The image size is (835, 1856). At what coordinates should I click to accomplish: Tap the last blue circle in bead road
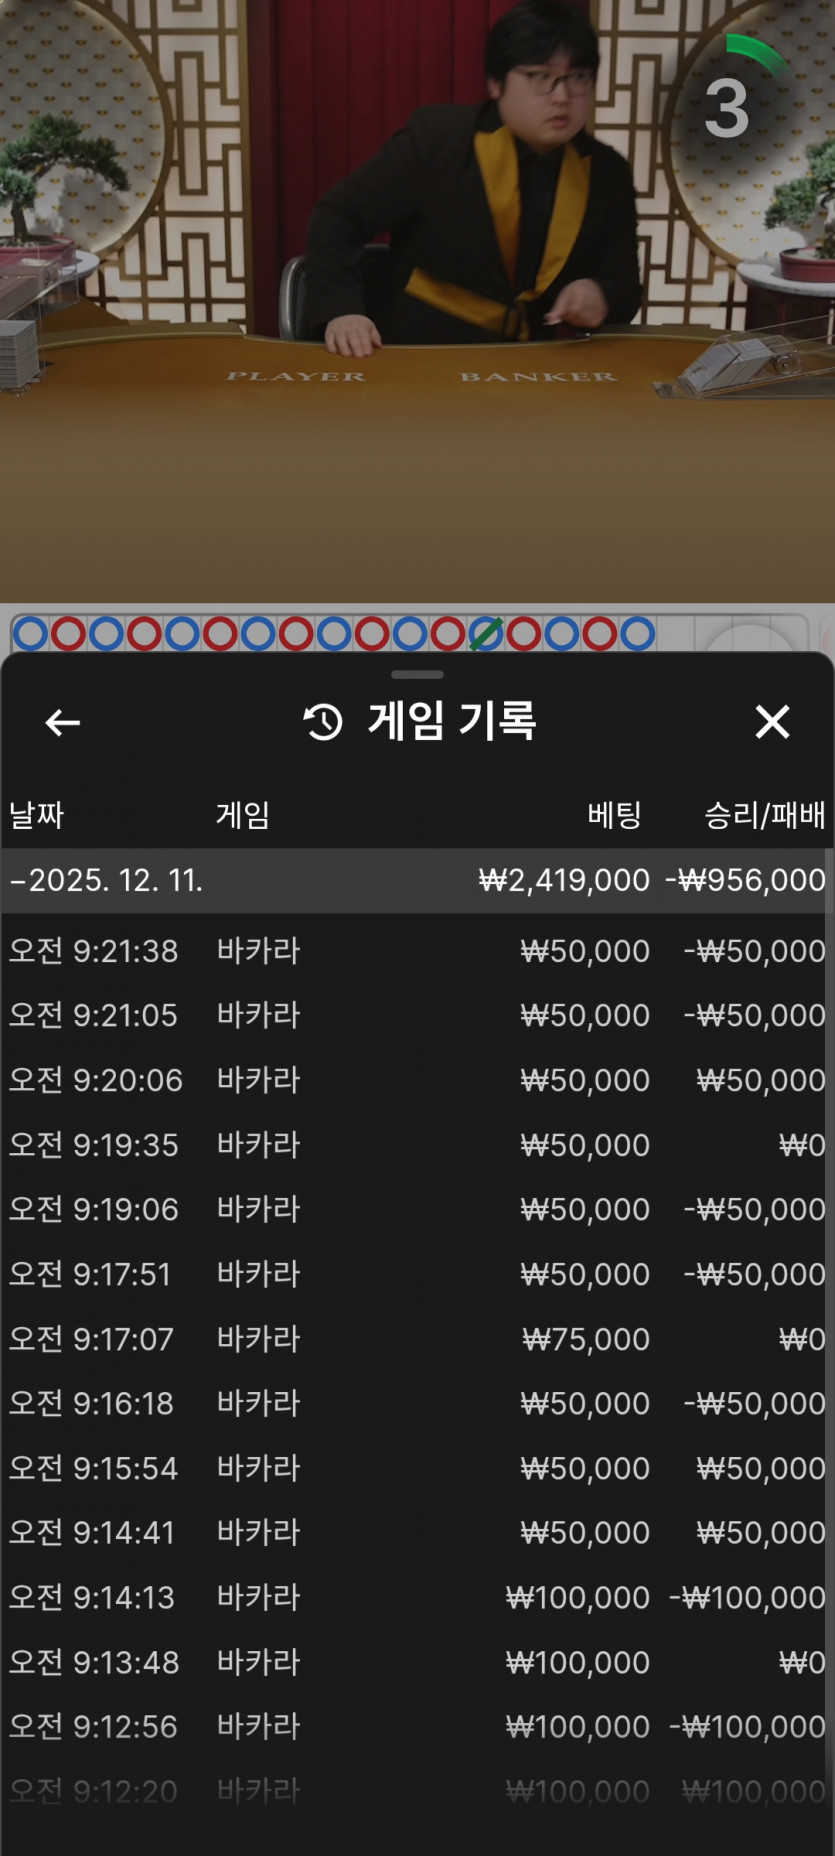point(637,634)
